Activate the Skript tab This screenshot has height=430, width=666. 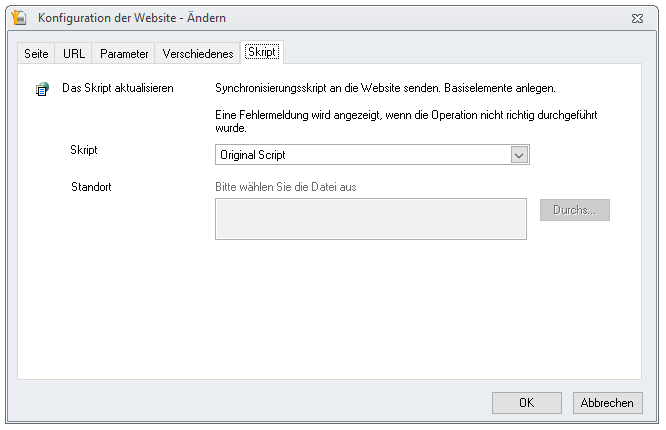click(x=262, y=52)
